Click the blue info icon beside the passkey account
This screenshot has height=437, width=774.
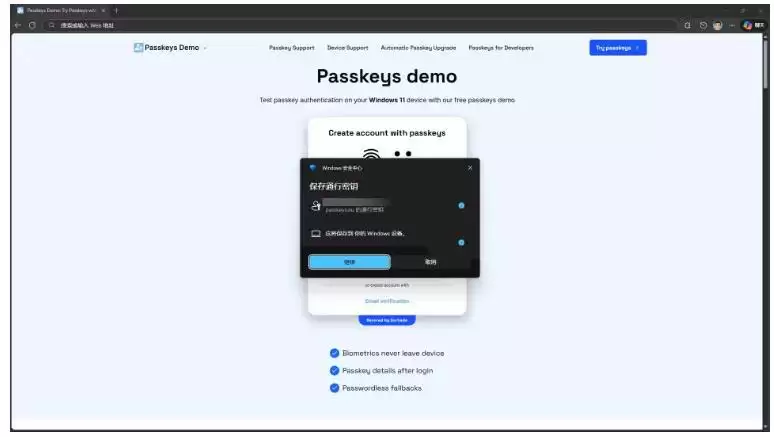[461, 205]
